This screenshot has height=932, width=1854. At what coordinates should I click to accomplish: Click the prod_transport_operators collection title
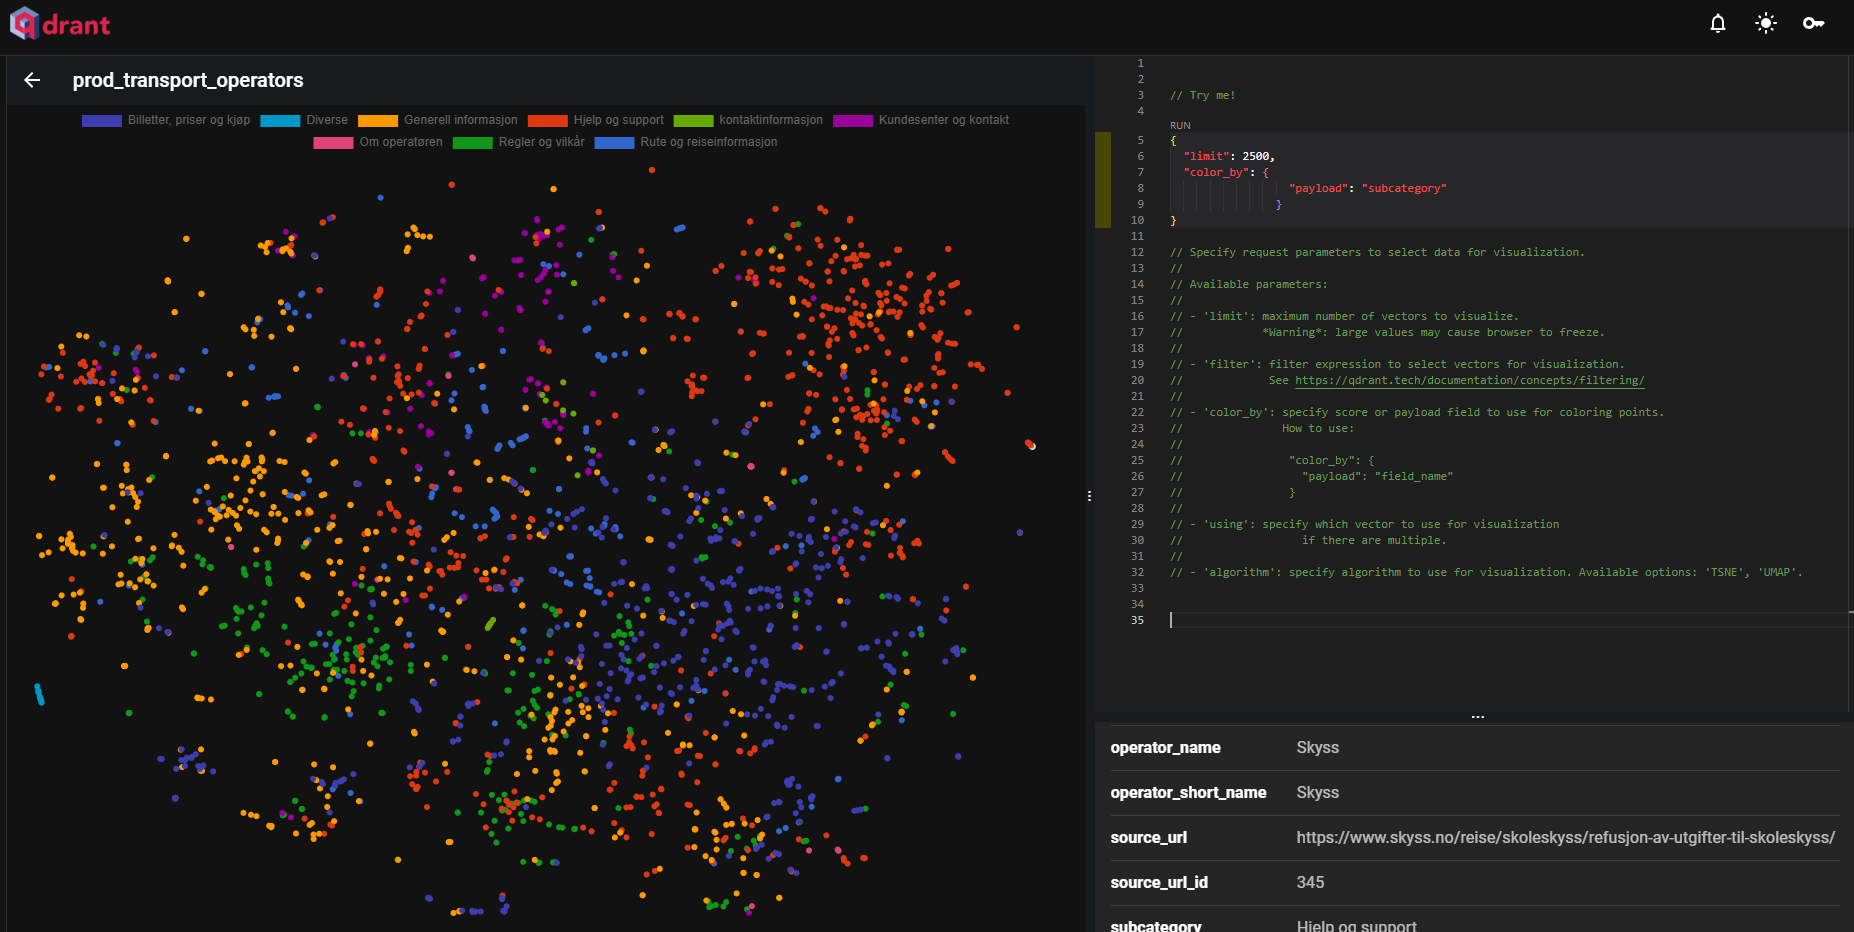coord(188,80)
